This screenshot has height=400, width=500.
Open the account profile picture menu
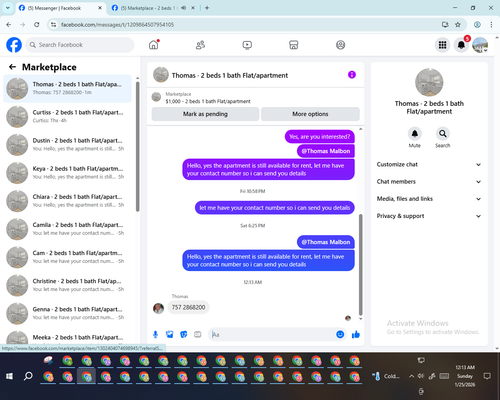click(x=480, y=45)
